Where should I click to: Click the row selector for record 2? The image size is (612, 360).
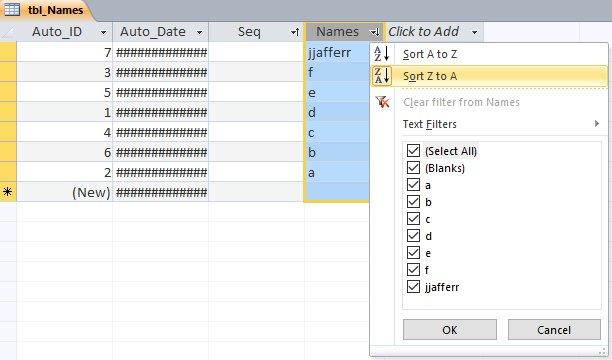8,172
